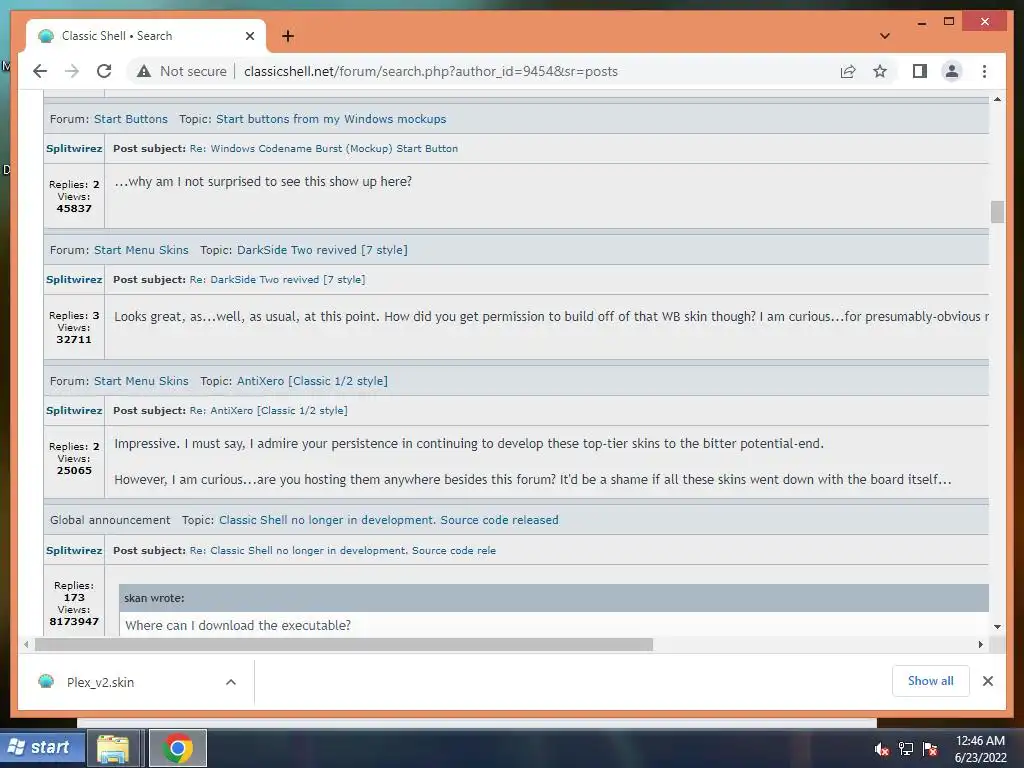Viewport: 1024px width, 768px height.
Task: Close the Classic Shell Search tab
Action: pos(249,36)
